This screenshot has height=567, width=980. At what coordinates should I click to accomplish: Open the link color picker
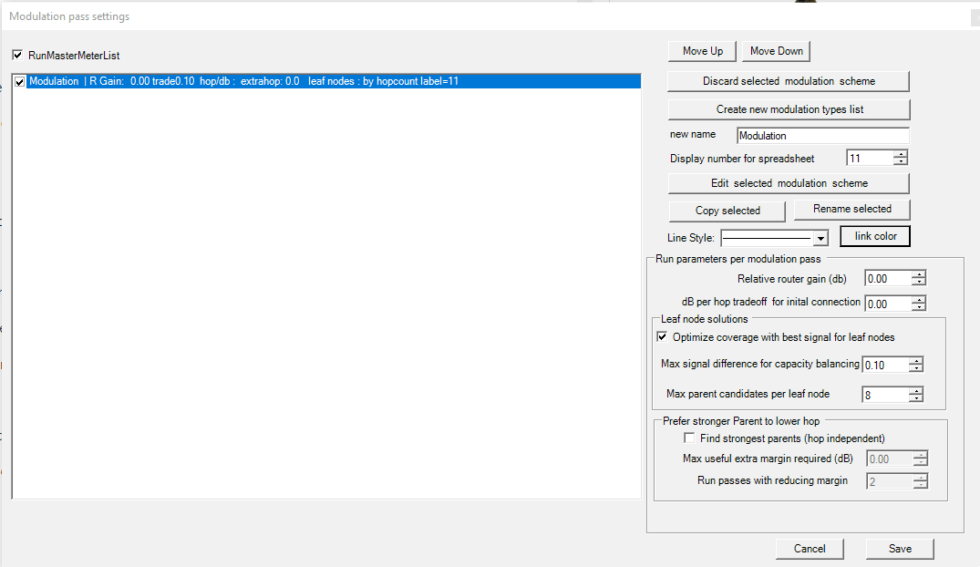[874, 236]
